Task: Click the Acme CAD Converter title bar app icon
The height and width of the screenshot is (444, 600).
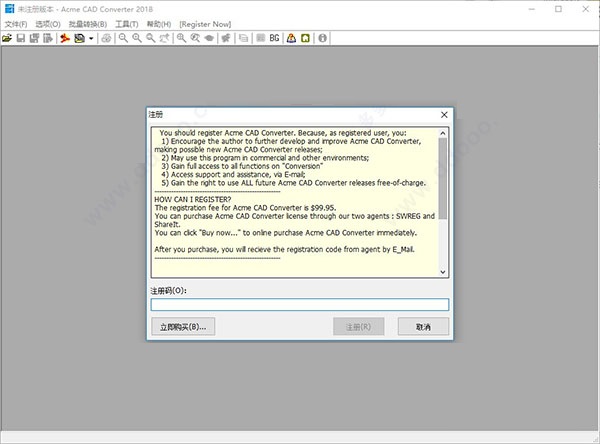Action: [9, 9]
